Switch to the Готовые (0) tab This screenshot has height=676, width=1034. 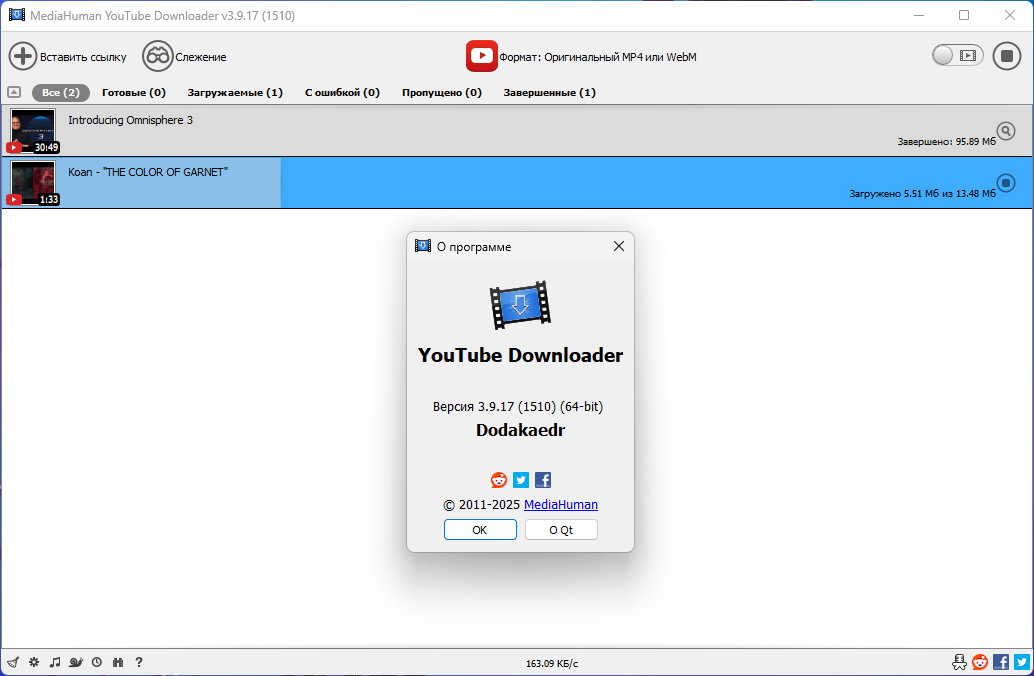(x=134, y=92)
